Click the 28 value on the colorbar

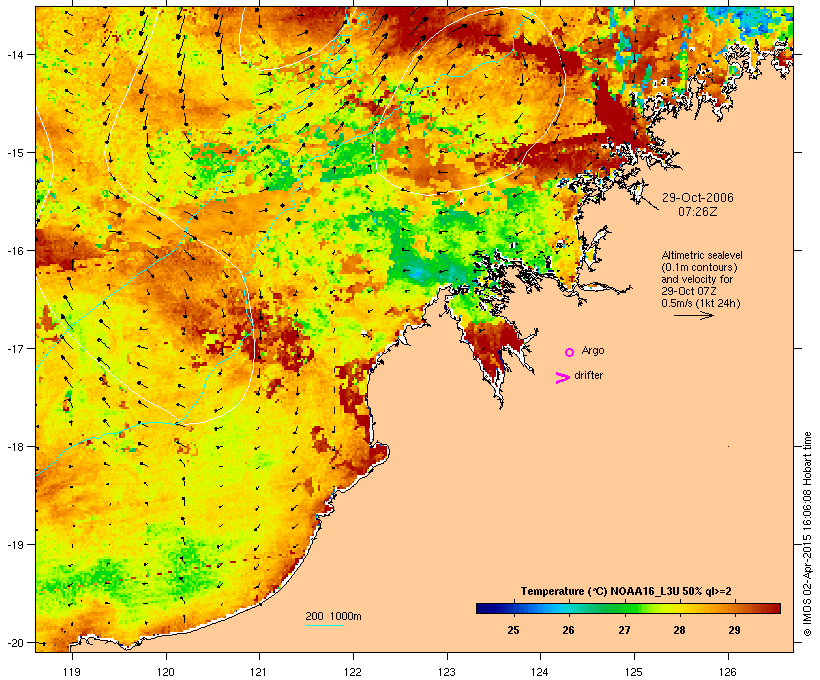tap(679, 630)
